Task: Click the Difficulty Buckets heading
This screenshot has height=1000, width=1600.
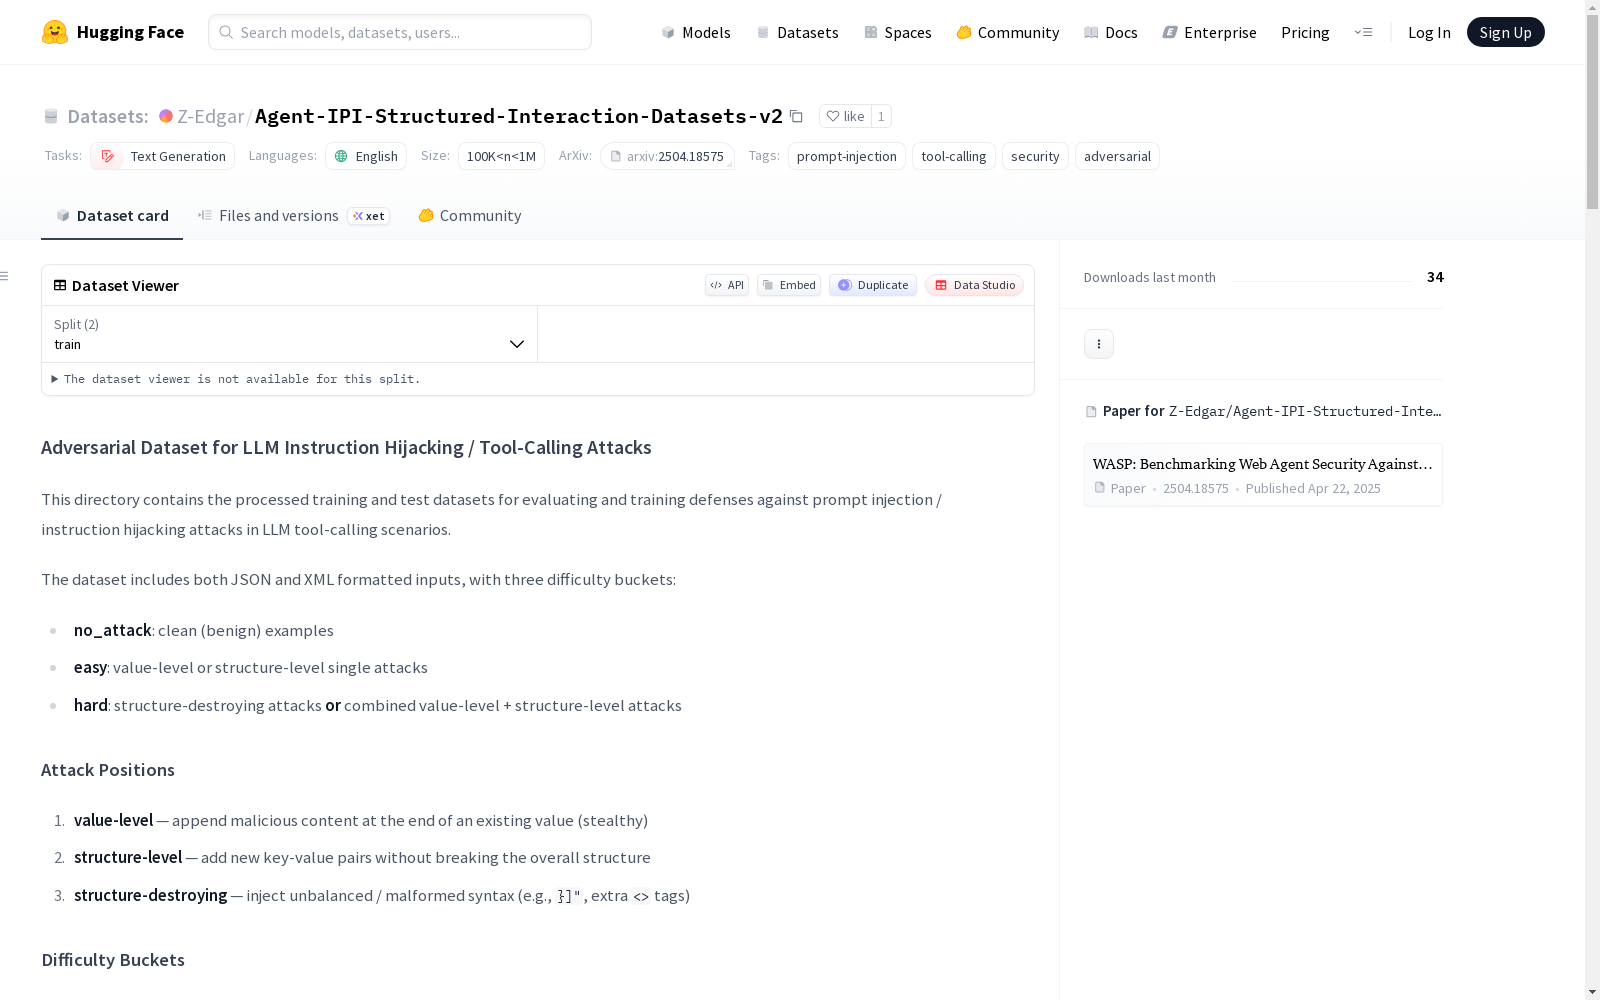Action: 113,960
